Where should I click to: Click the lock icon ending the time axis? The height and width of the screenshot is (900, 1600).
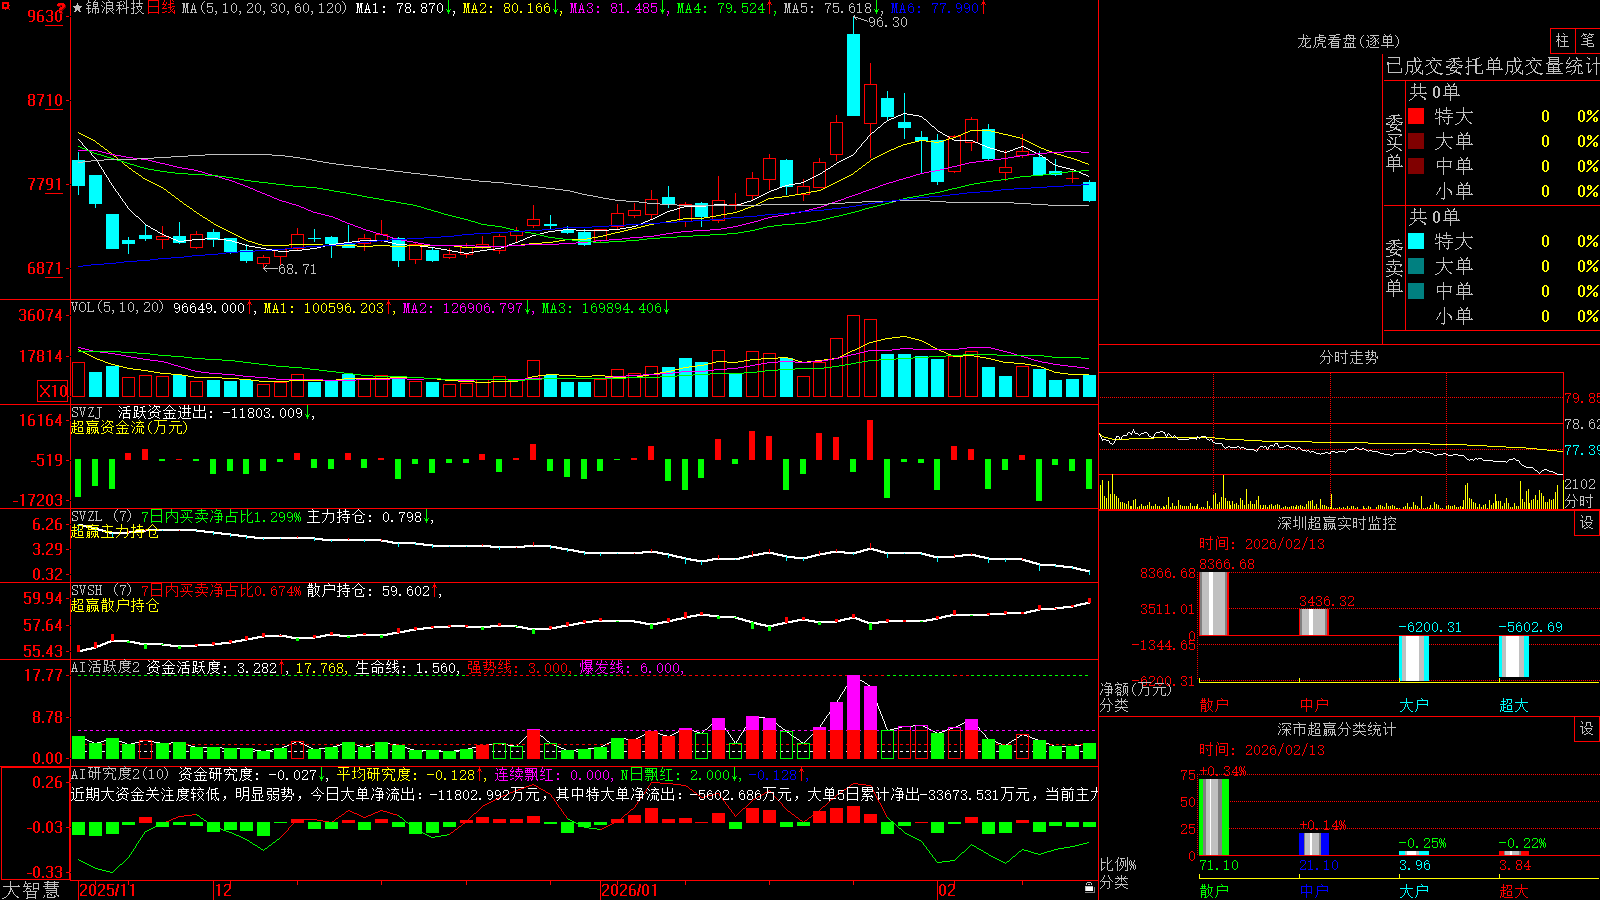point(1089,888)
